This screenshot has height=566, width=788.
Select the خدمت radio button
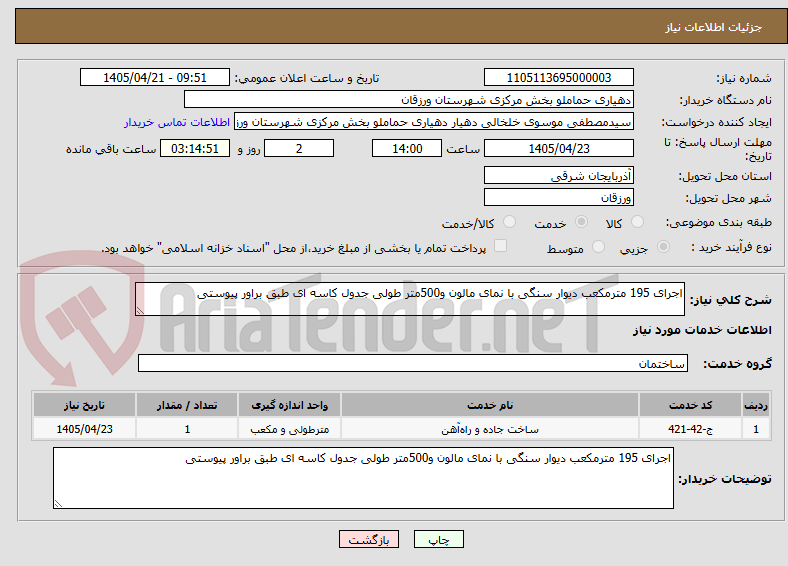[x=581, y=222]
